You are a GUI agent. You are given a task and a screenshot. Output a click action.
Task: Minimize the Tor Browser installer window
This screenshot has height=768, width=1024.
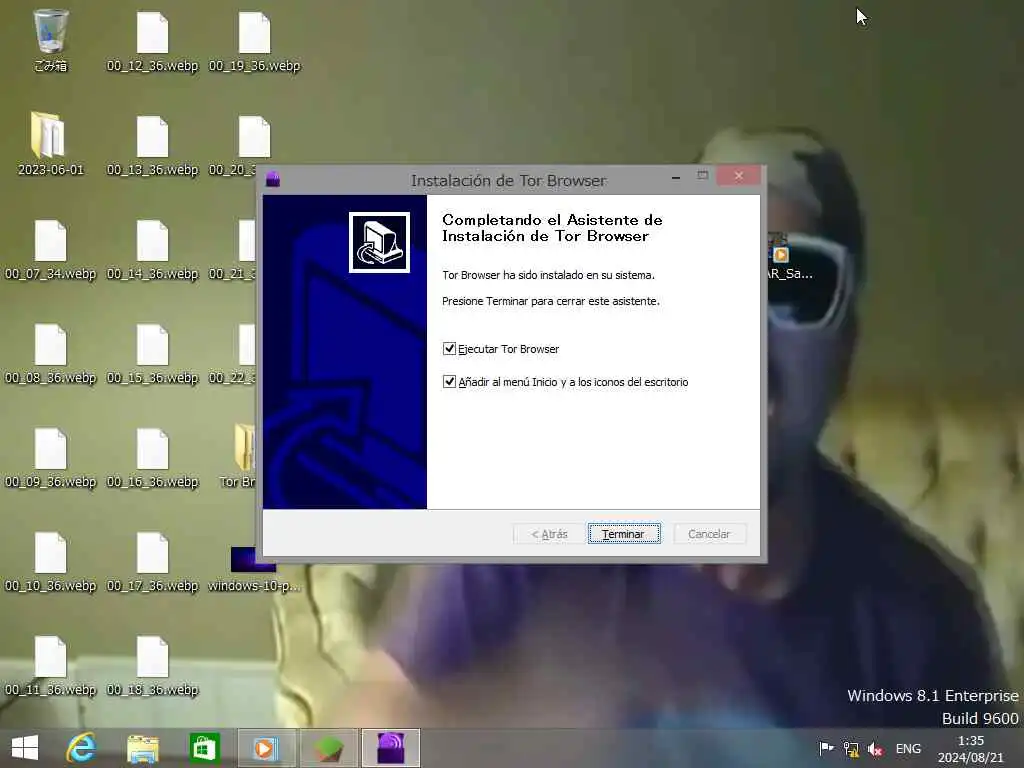coord(676,176)
